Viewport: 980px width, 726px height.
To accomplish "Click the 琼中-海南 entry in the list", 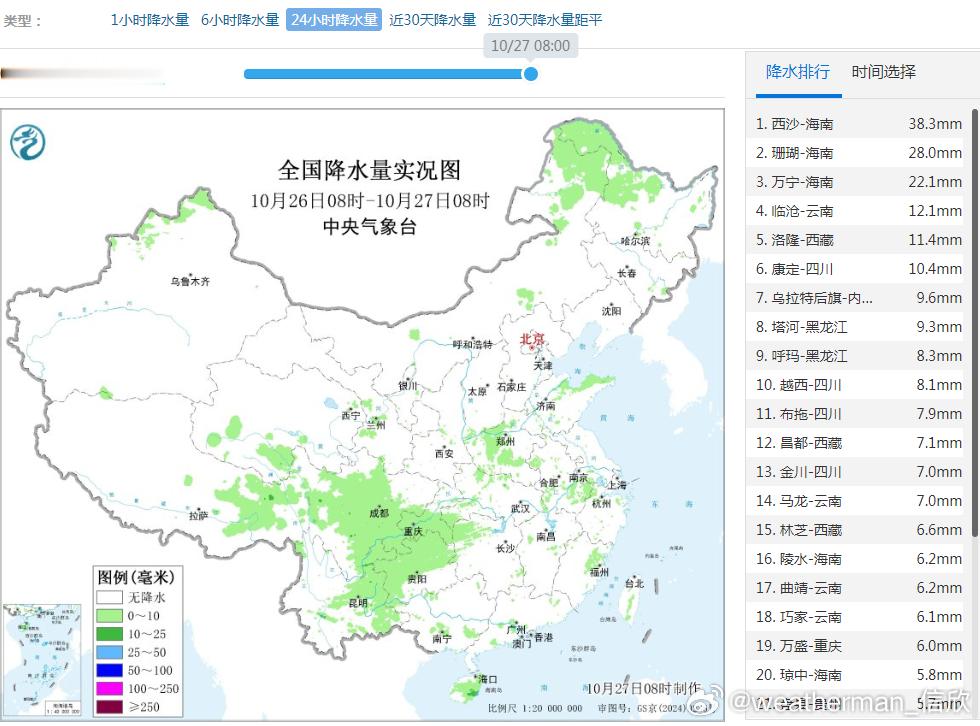I will tap(855, 675).
